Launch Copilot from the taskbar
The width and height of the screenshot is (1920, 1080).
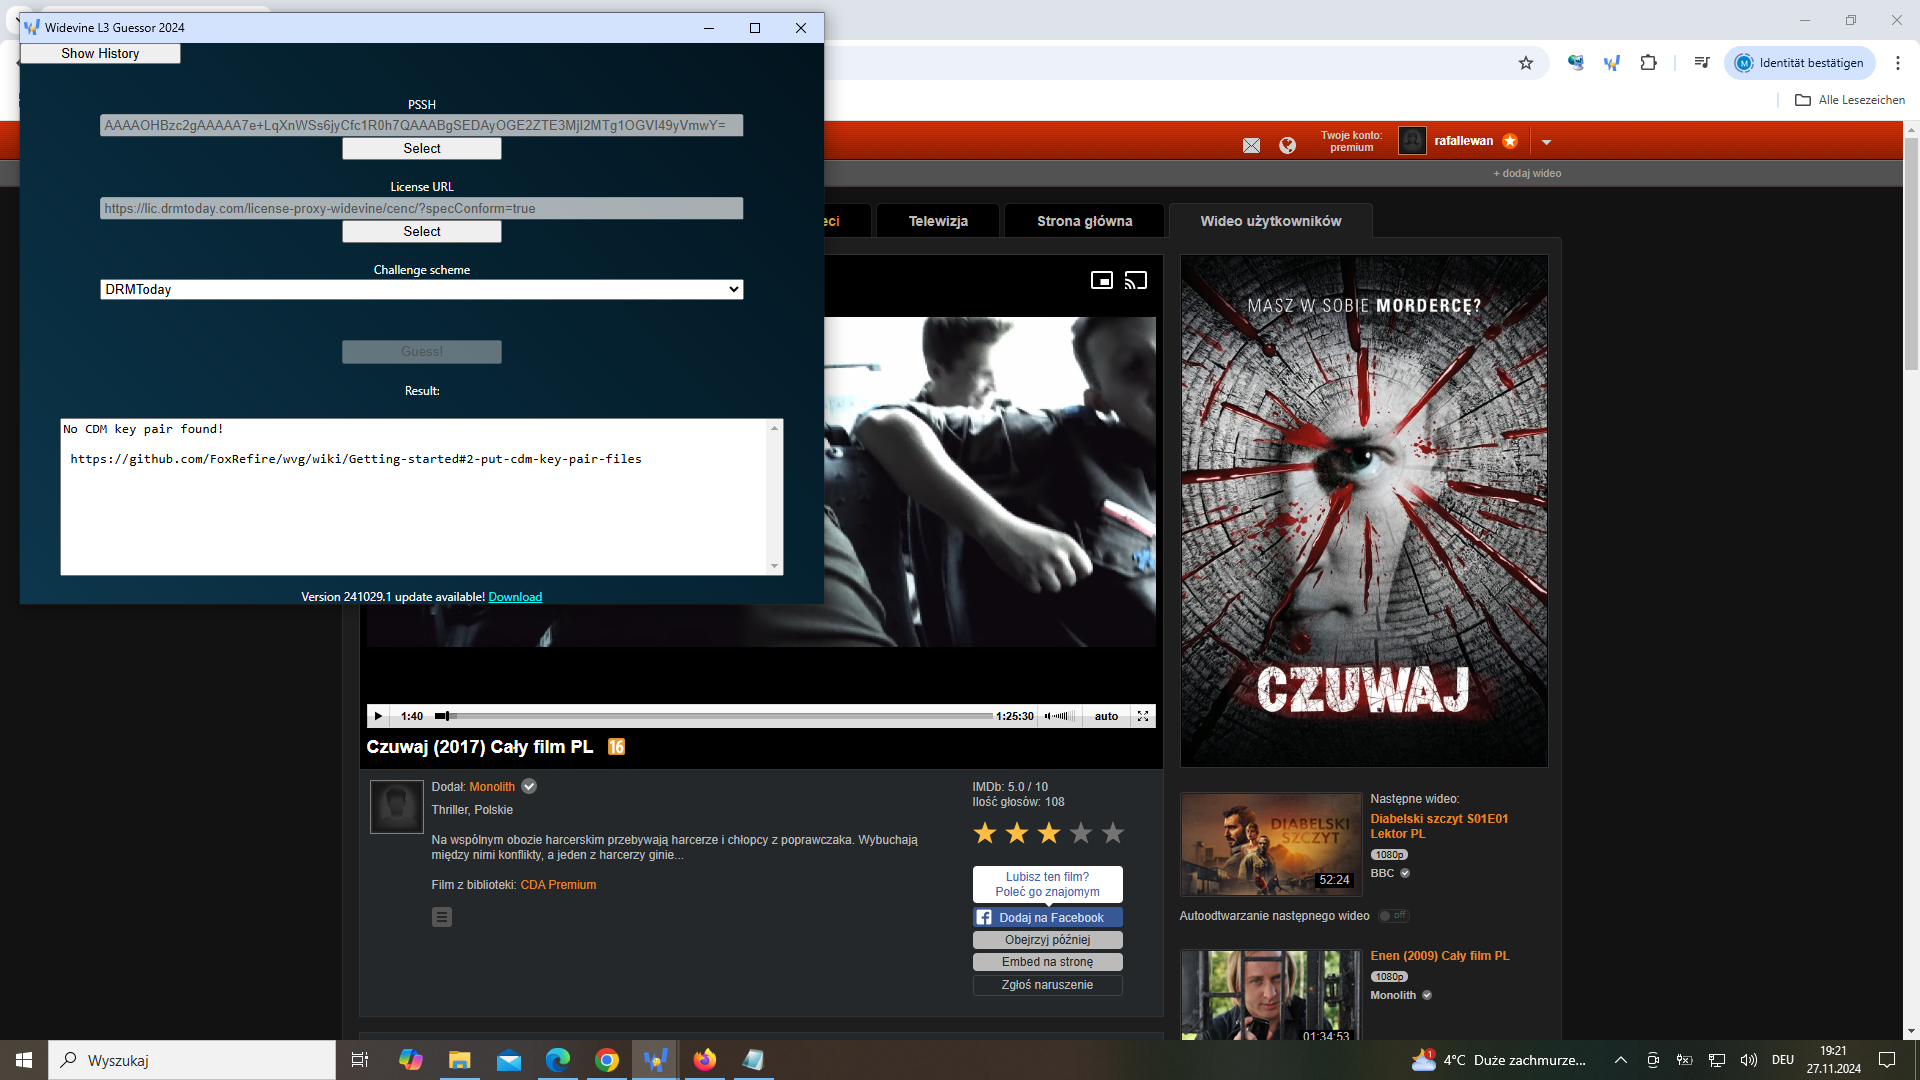coord(410,1060)
